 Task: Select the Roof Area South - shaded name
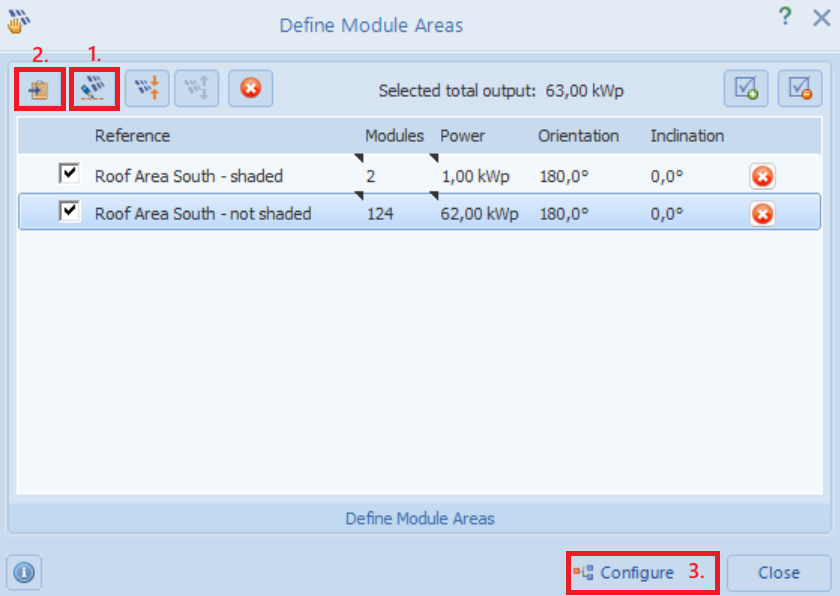[x=188, y=177]
